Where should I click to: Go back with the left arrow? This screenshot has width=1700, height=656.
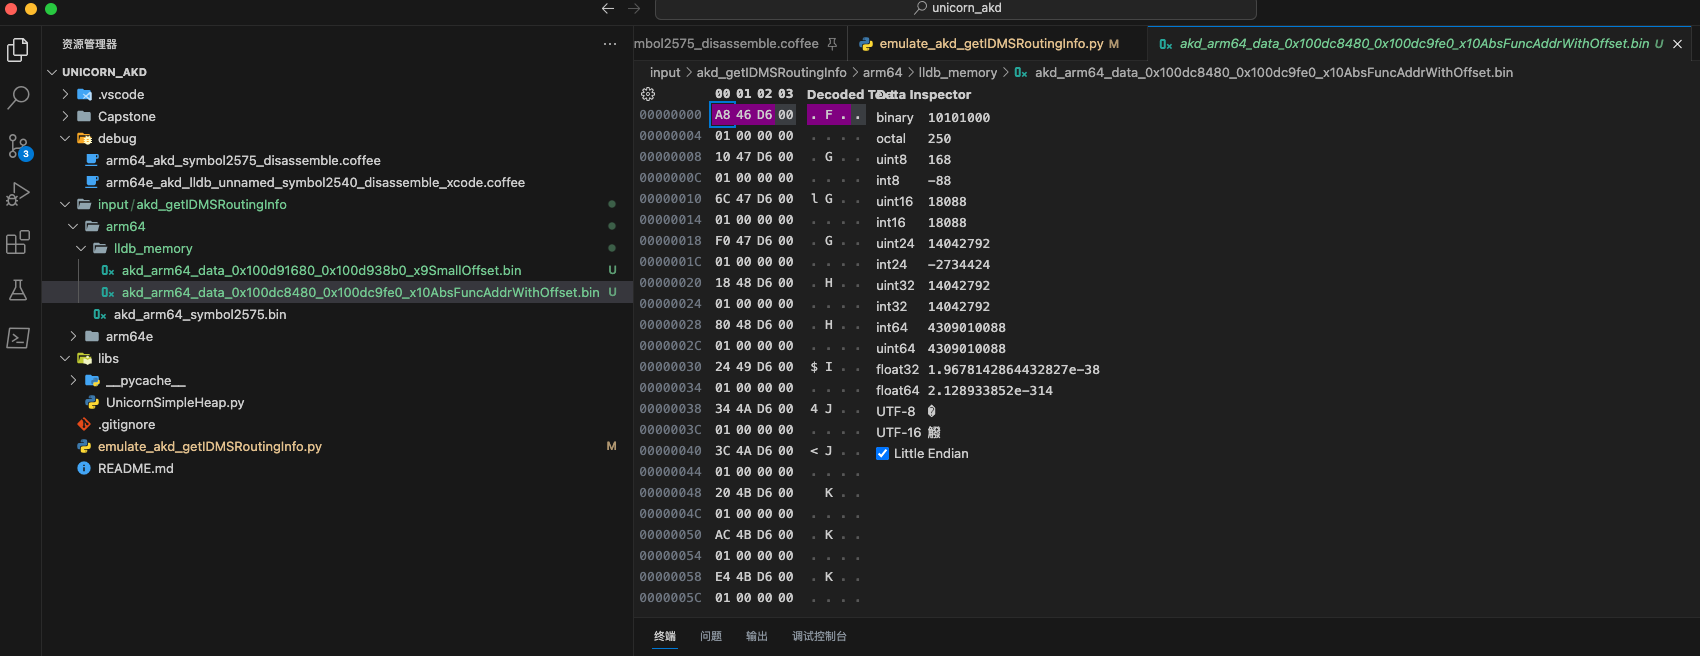pyautogui.click(x=608, y=8)
